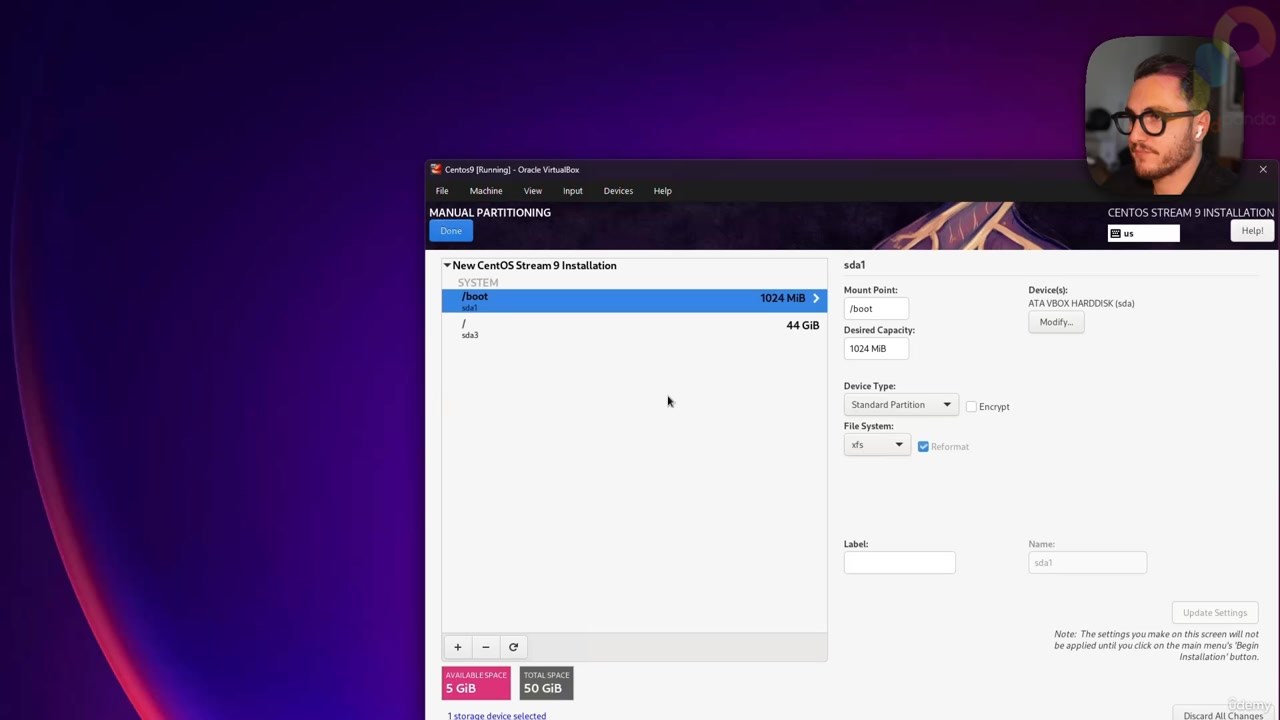Toggle the Reformat checkbox
The height and width of the screenshot is (720, 1280).
(923, 447)
